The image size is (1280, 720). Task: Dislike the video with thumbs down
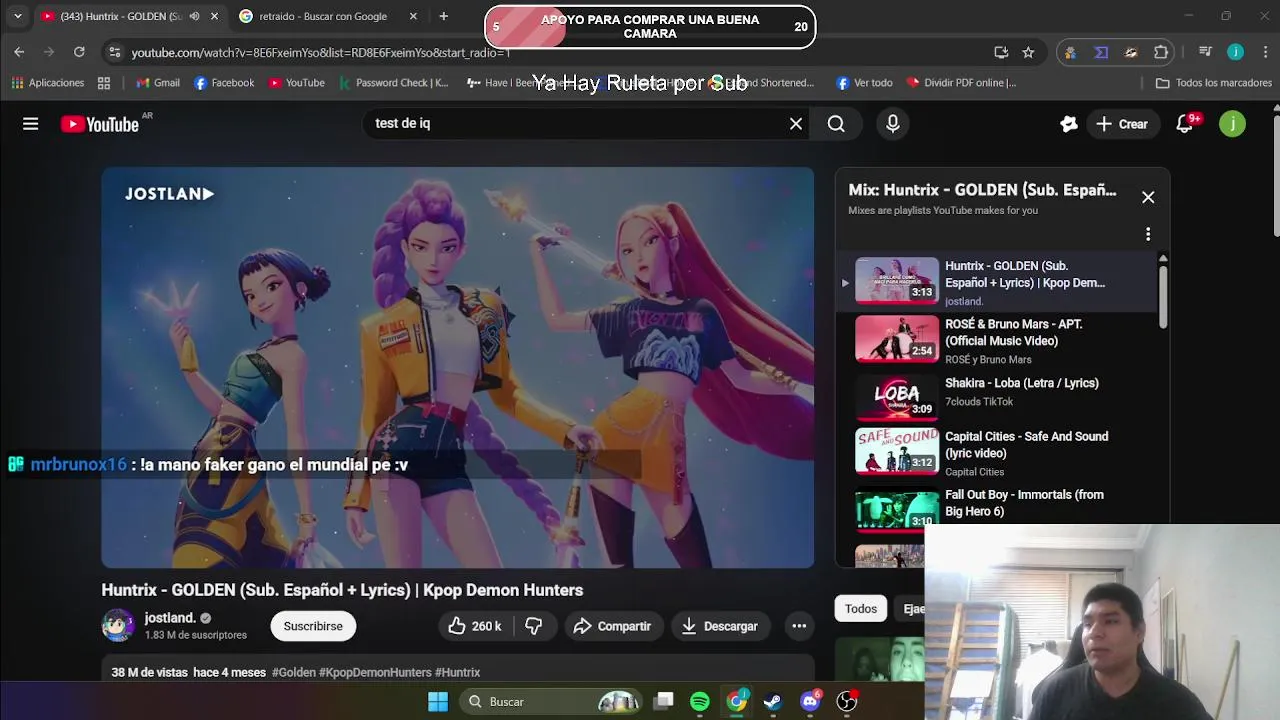click(534, 626)
